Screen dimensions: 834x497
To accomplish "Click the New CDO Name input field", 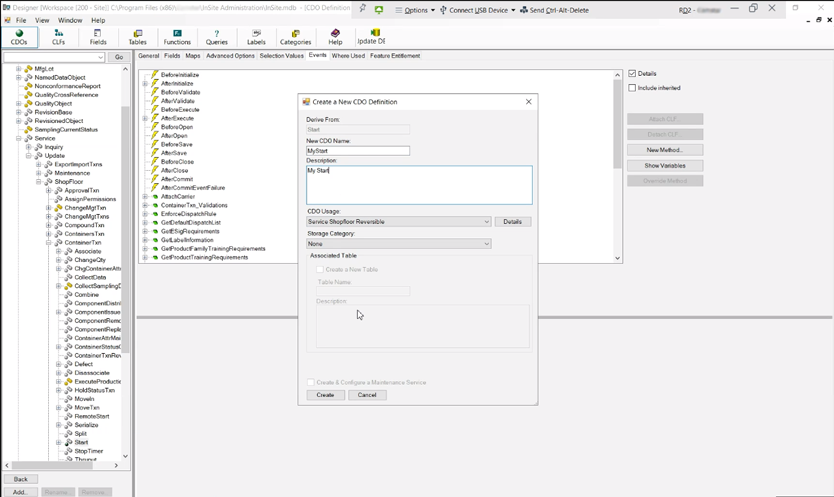I will tap(358, 151).
